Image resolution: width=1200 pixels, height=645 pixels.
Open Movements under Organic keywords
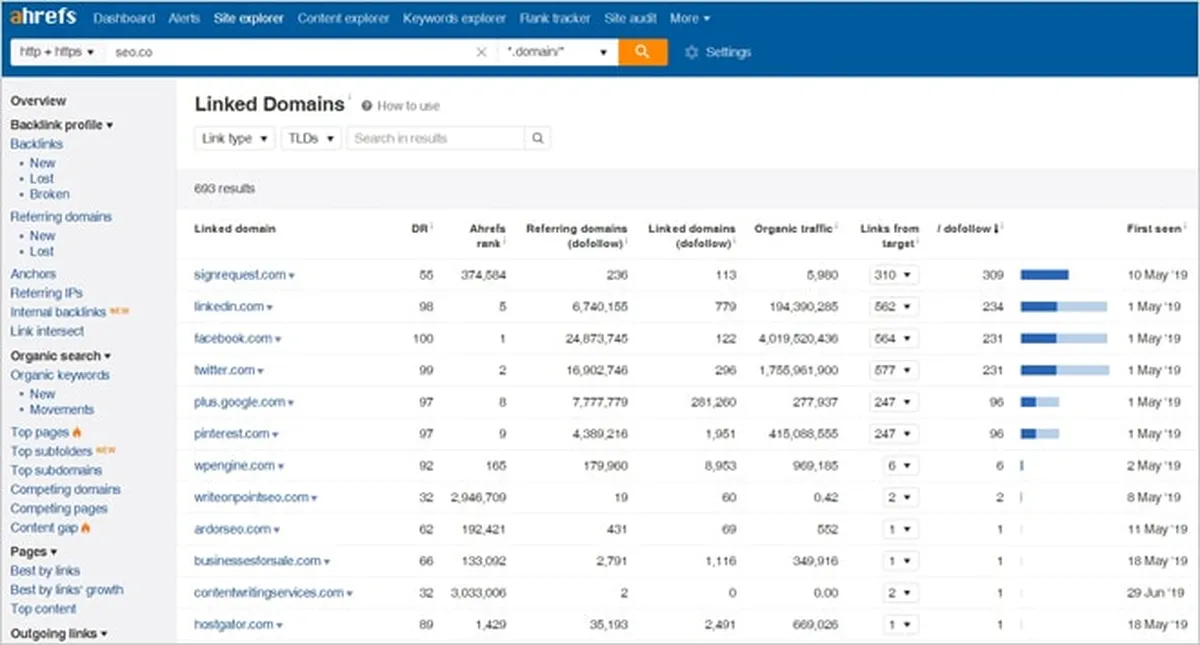(x=62, y=410)
